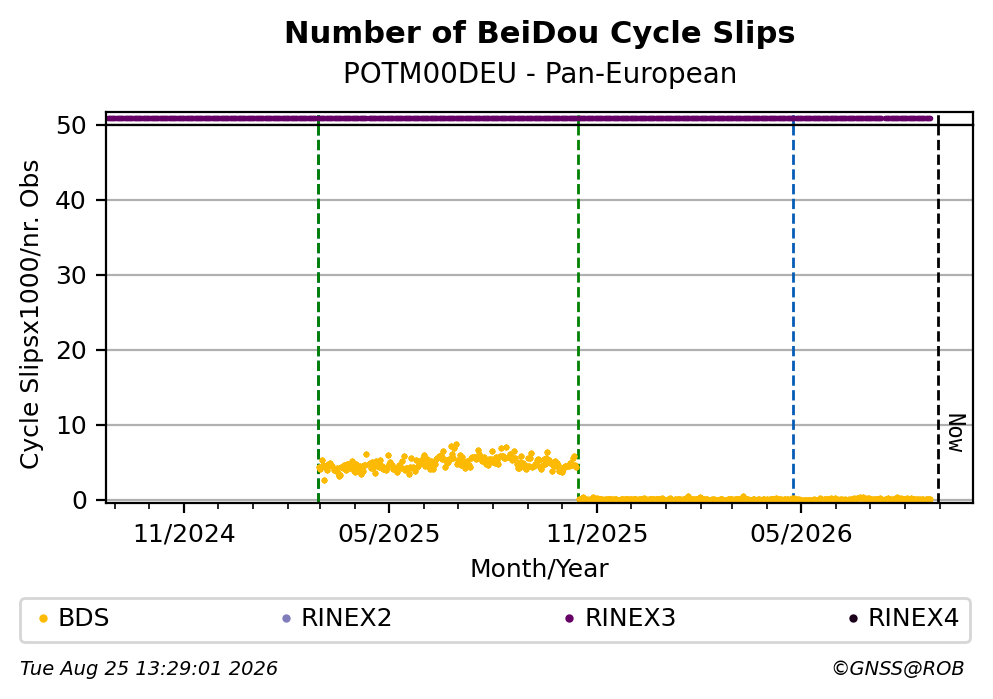Click the Now dashed line marker

click(939, 309)
